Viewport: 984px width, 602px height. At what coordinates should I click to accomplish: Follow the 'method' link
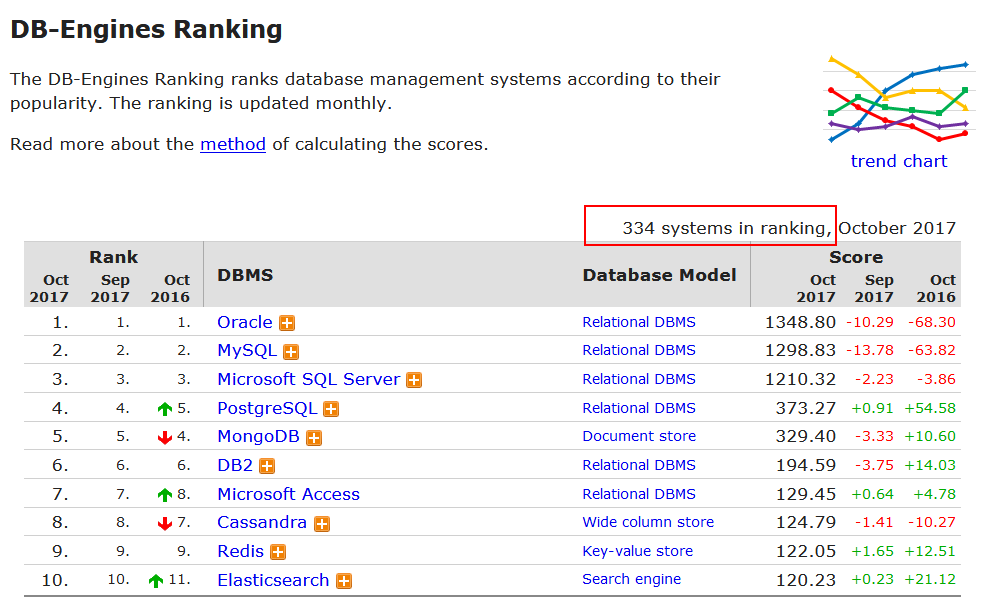(233, 144)
